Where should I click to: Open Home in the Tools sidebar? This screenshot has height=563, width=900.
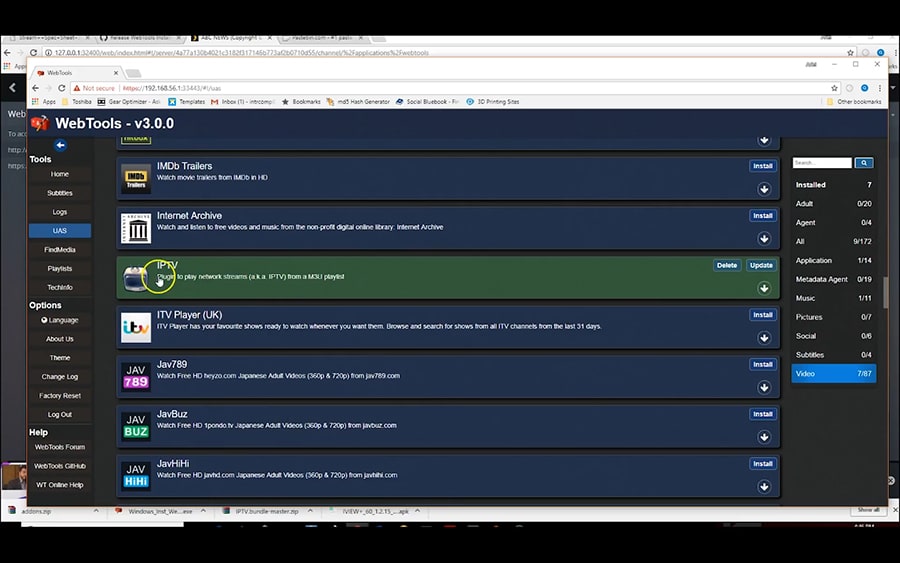click(60, 174)
